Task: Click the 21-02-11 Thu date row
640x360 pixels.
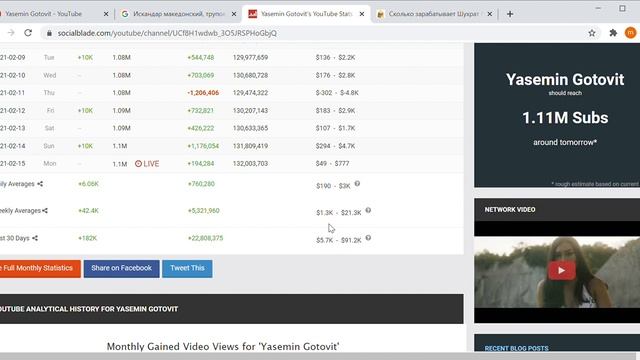Action: click(231, 93)
